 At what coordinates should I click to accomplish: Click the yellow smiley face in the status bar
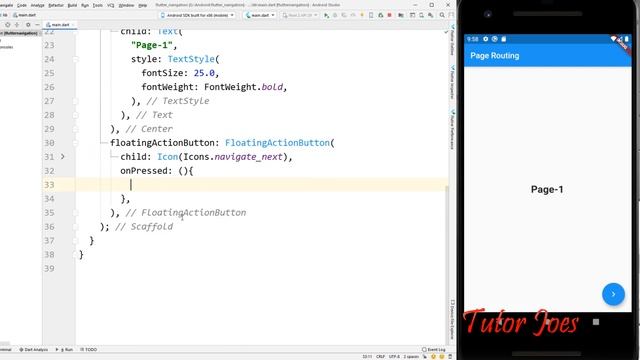pos(433,357)
